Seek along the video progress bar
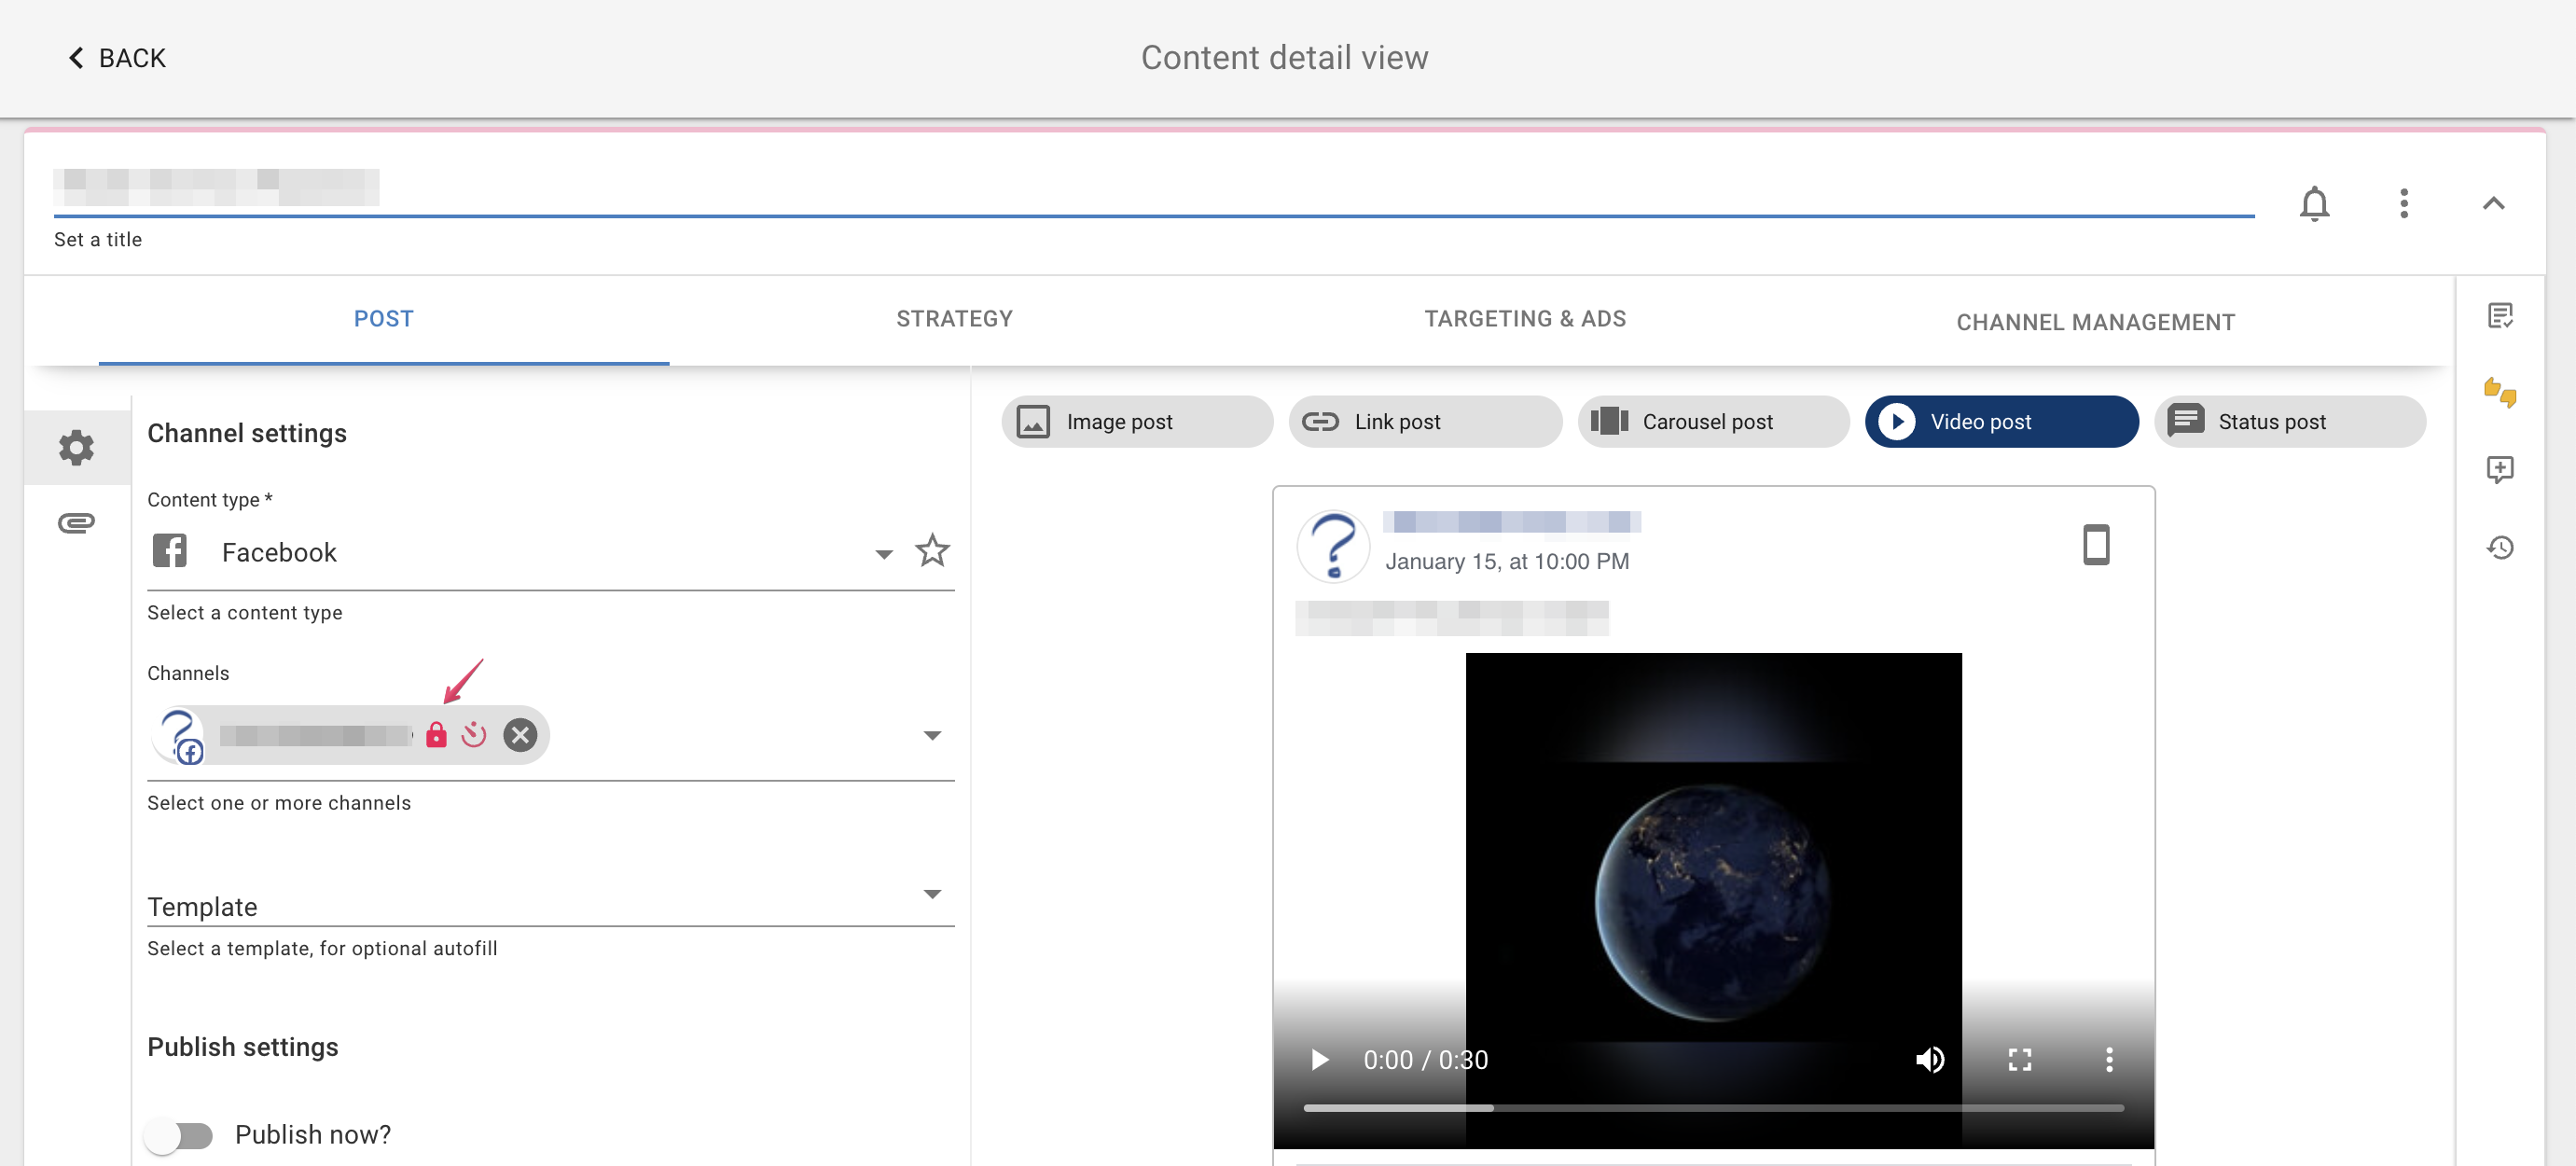 coord(1713,1108)
